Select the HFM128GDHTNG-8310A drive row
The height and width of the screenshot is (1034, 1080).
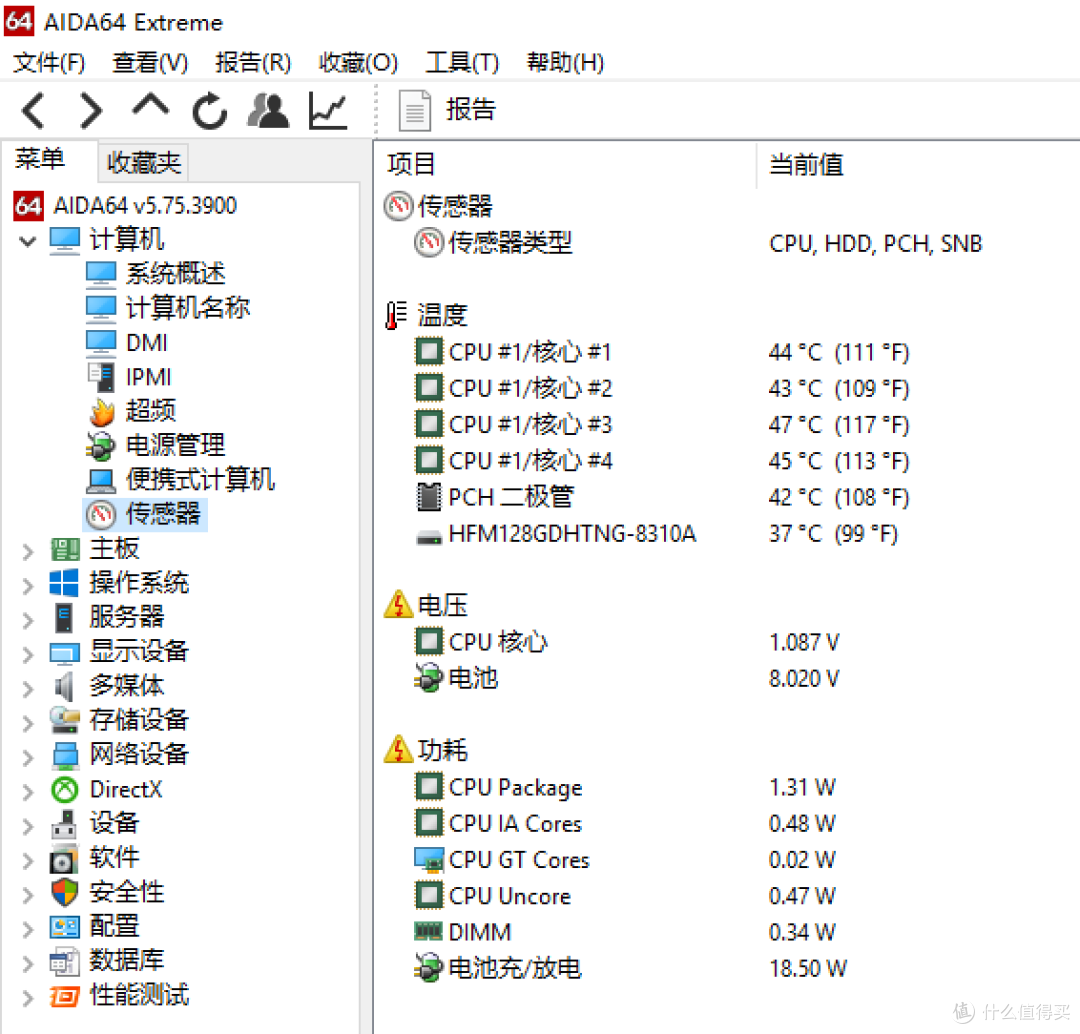pos(656,534)
